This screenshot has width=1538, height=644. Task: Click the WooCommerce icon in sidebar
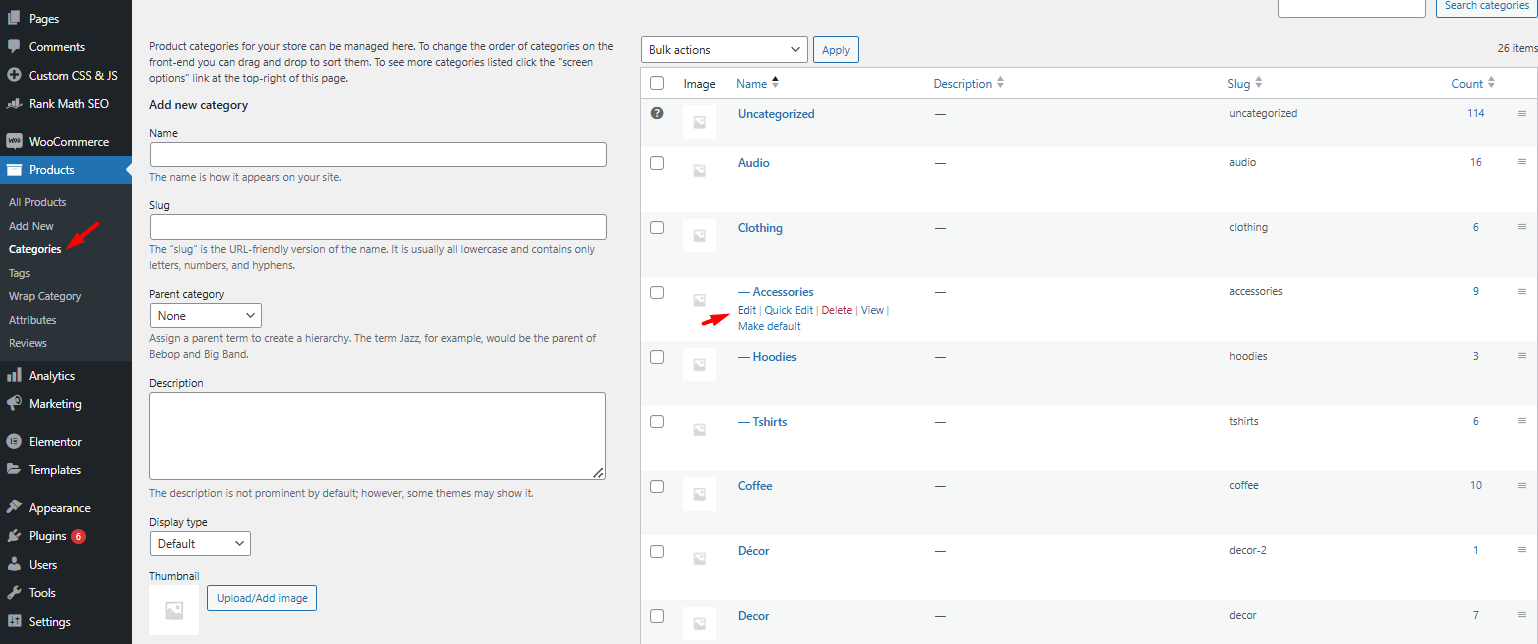click(x=14, y=142)
